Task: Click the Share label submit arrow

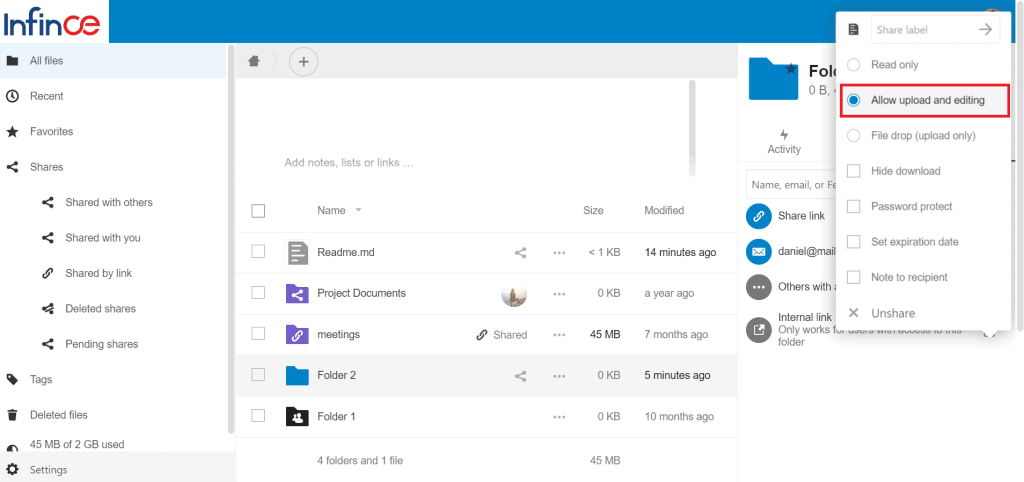Action: tap(986, 30)
